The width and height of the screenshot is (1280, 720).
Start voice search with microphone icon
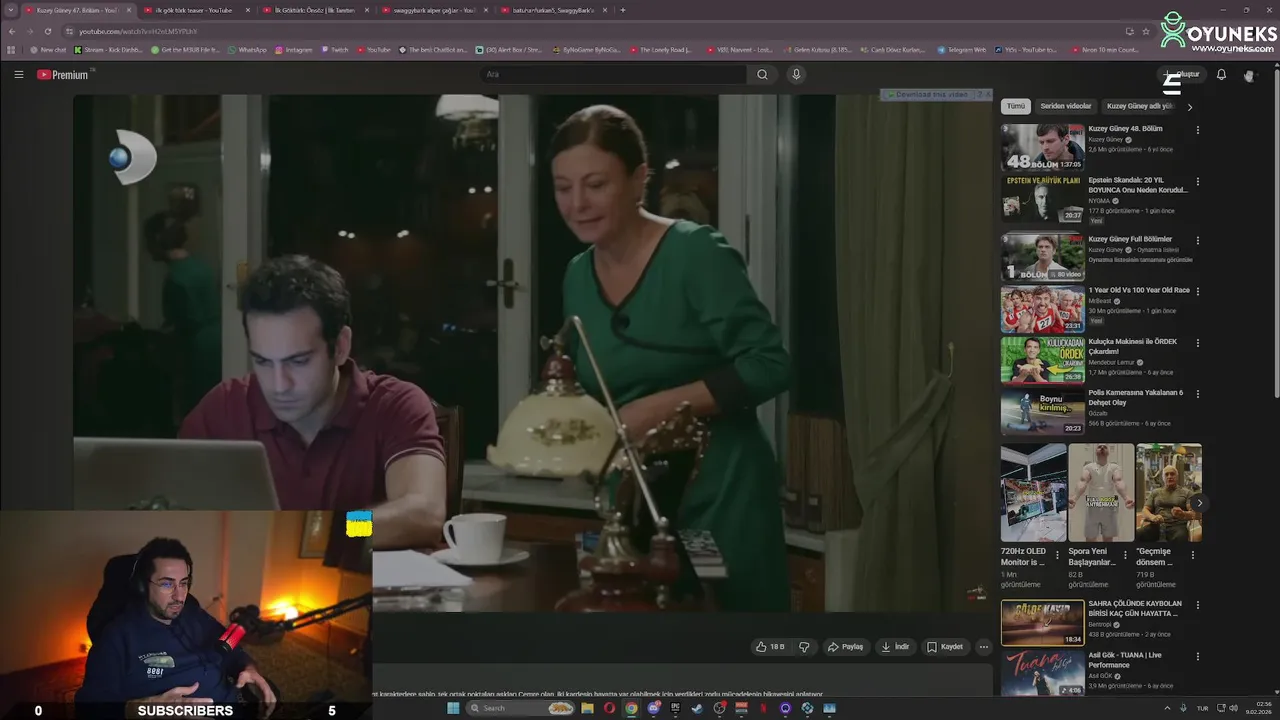point(796,74)
